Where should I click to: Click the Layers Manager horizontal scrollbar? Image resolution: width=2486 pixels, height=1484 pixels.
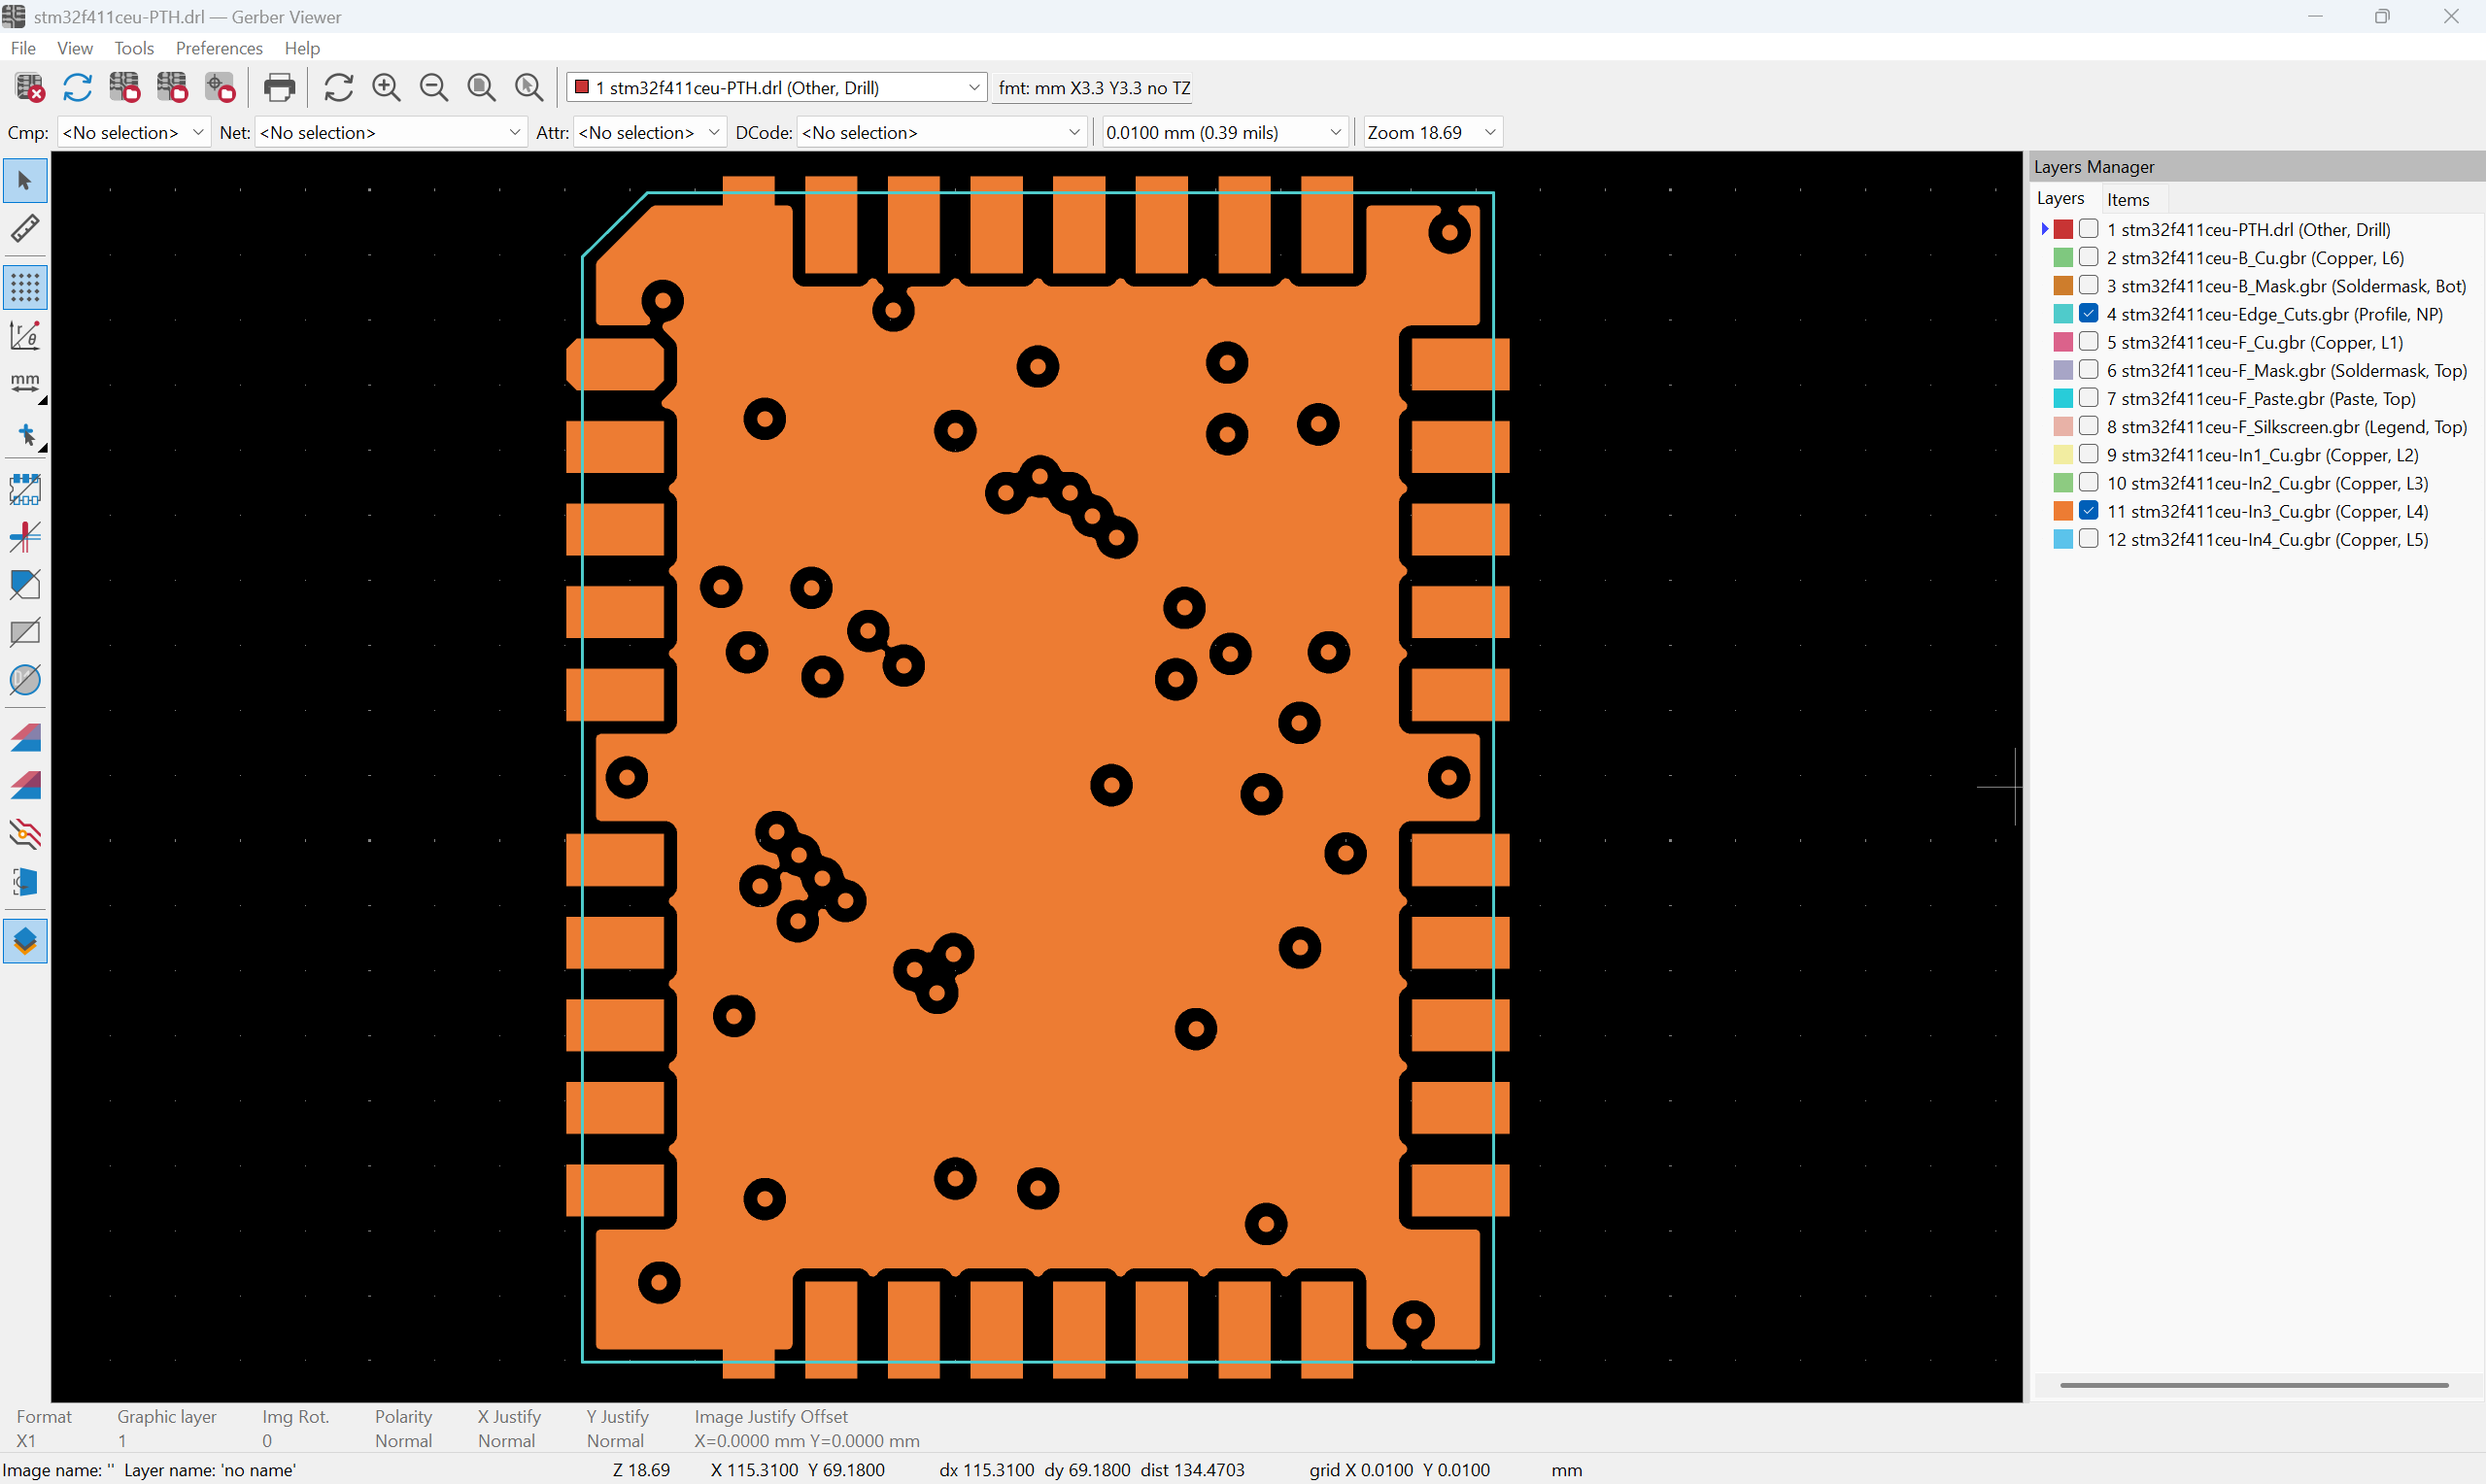(2254, 1385)
